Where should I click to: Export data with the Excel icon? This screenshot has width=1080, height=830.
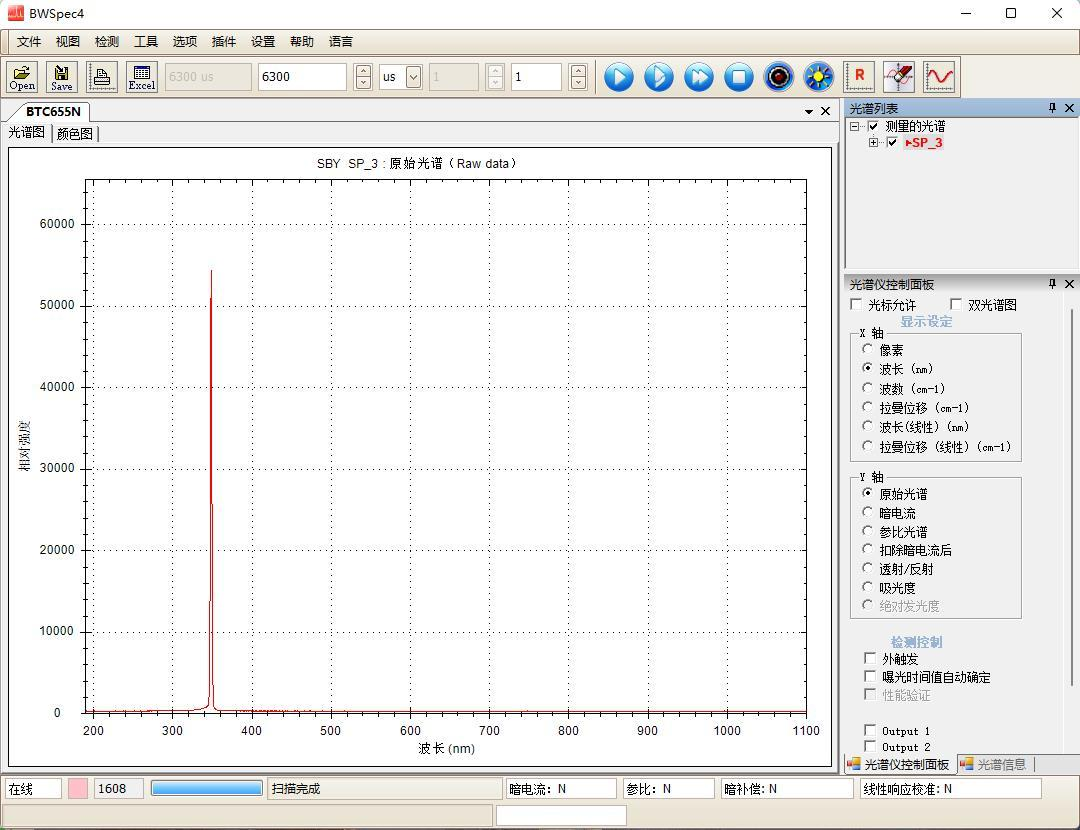[141, 77]
